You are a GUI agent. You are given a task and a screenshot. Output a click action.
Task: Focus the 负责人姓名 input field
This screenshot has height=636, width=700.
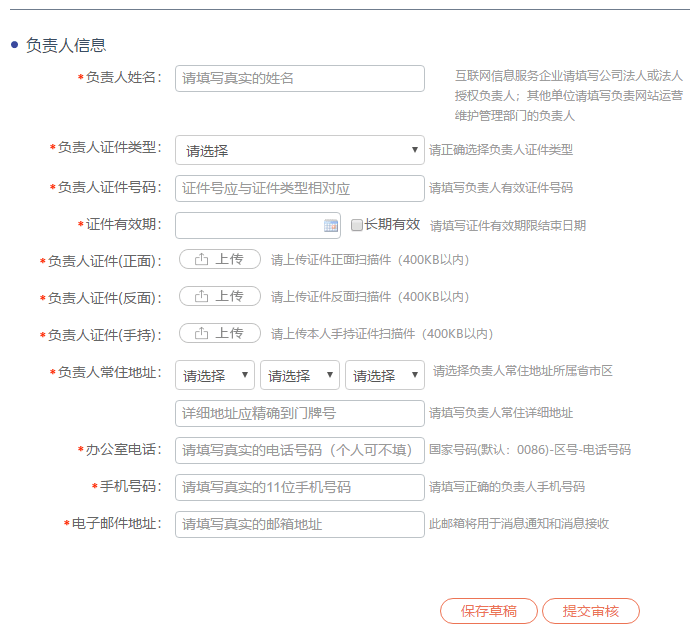(x=299, y=78)
